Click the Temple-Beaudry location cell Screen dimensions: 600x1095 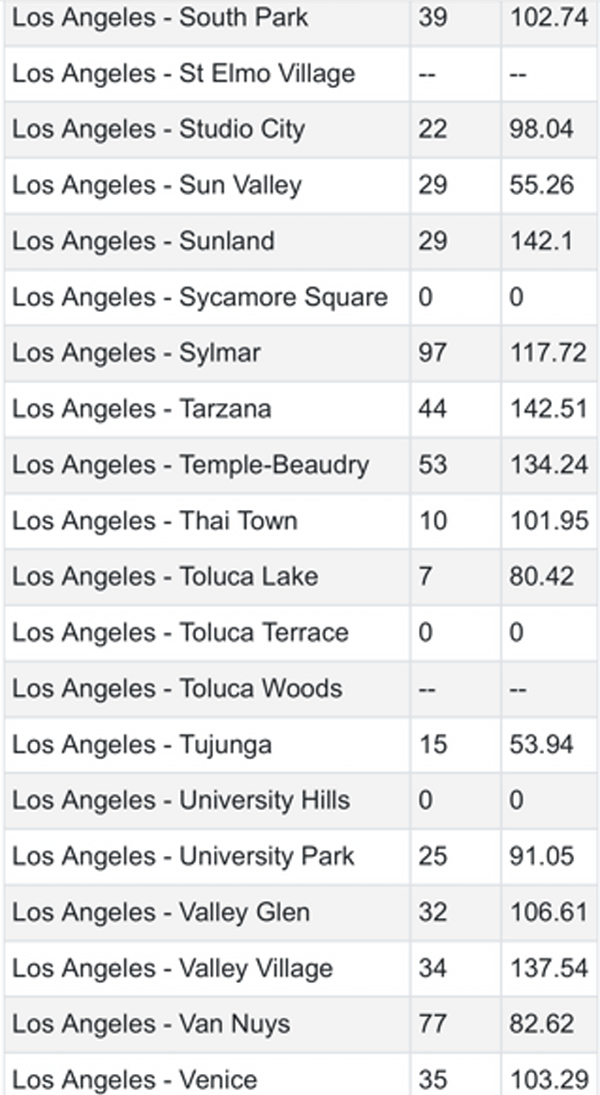point(190,466)
